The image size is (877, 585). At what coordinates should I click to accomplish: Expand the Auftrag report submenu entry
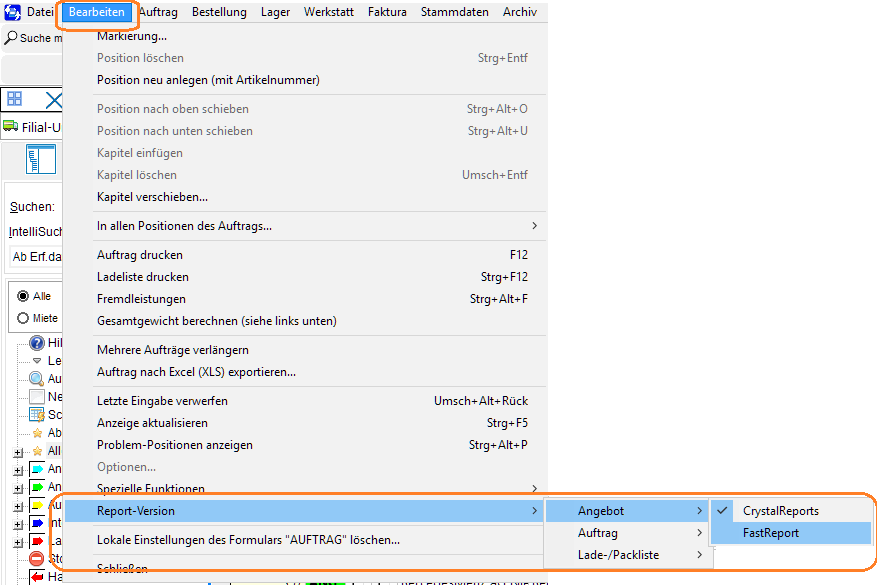coord(626,533)
